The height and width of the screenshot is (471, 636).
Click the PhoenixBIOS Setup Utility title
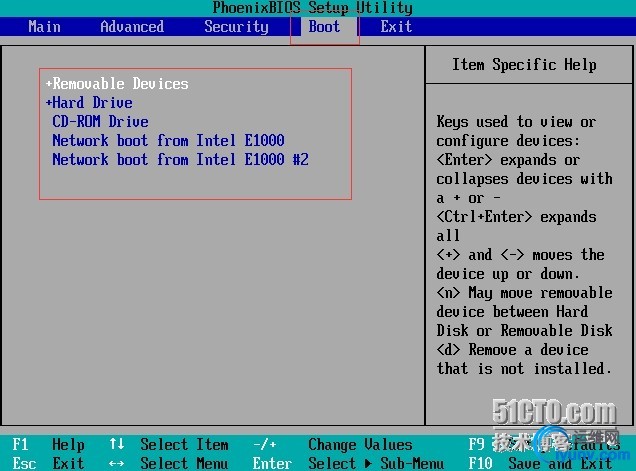312,8
